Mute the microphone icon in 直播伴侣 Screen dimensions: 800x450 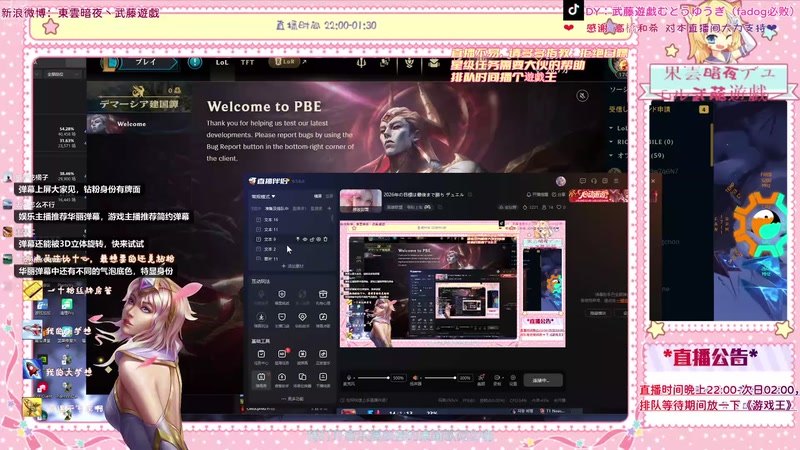click(349, 378)
